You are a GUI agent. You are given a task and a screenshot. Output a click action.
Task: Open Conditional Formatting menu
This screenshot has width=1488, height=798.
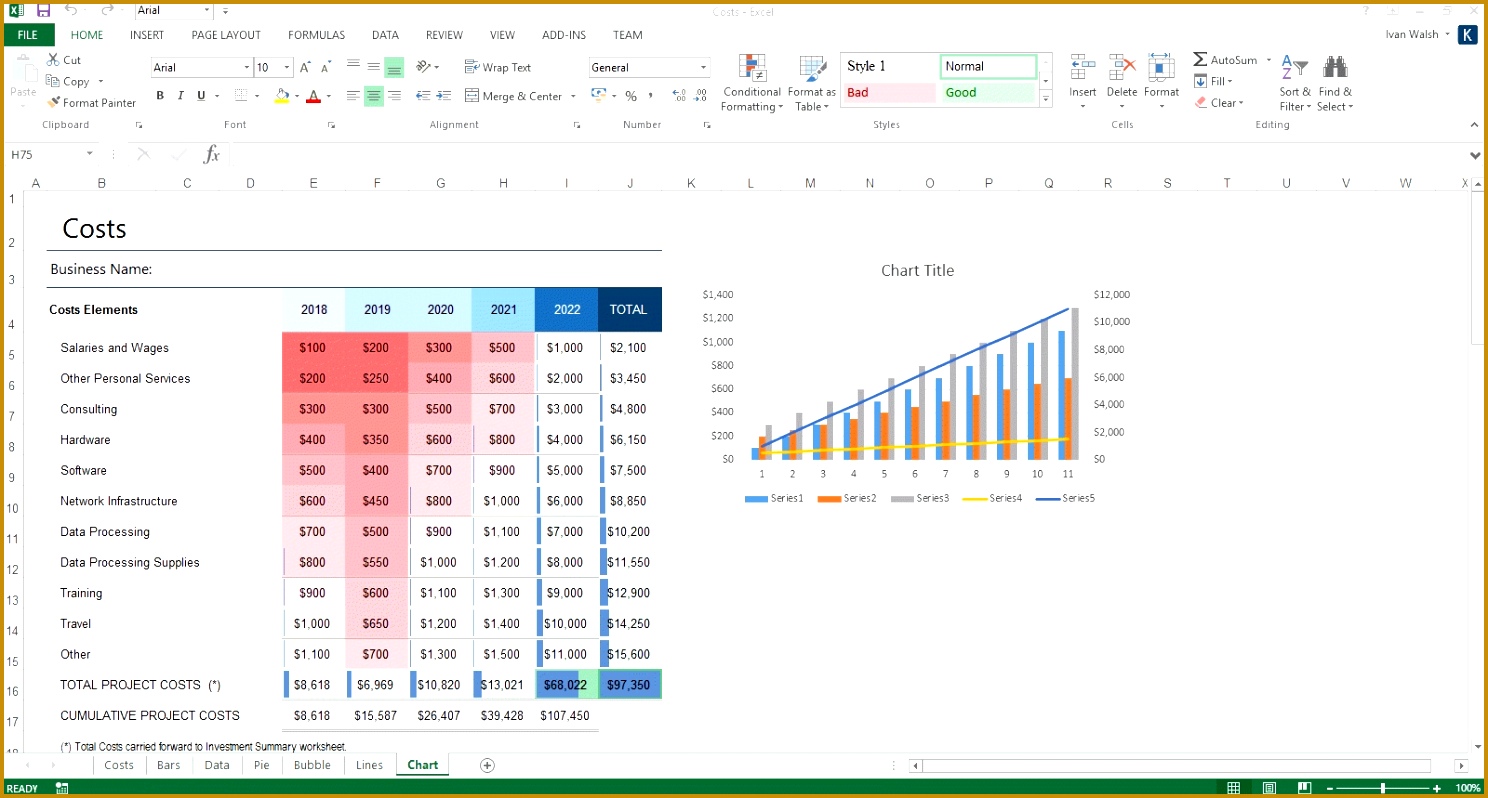(752, 83)
